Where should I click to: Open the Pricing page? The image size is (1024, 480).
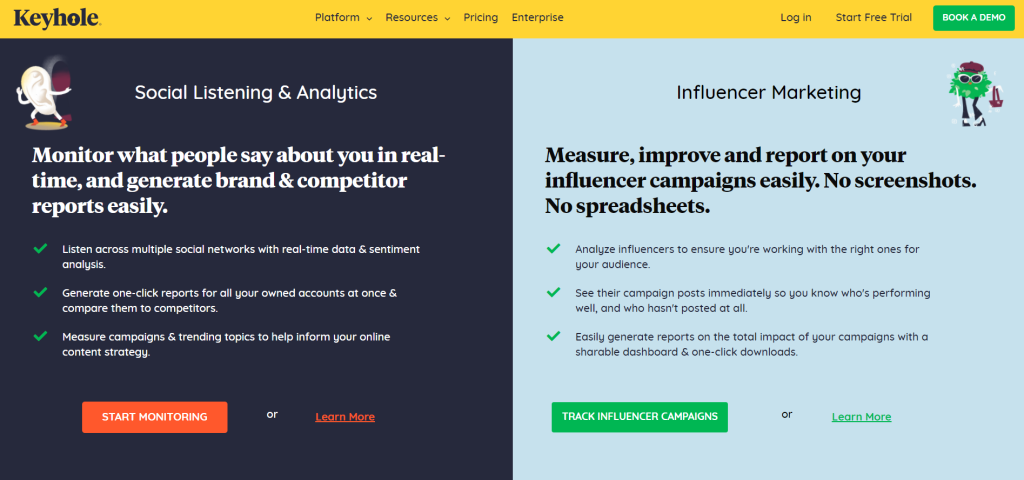(x=480, y=18)
